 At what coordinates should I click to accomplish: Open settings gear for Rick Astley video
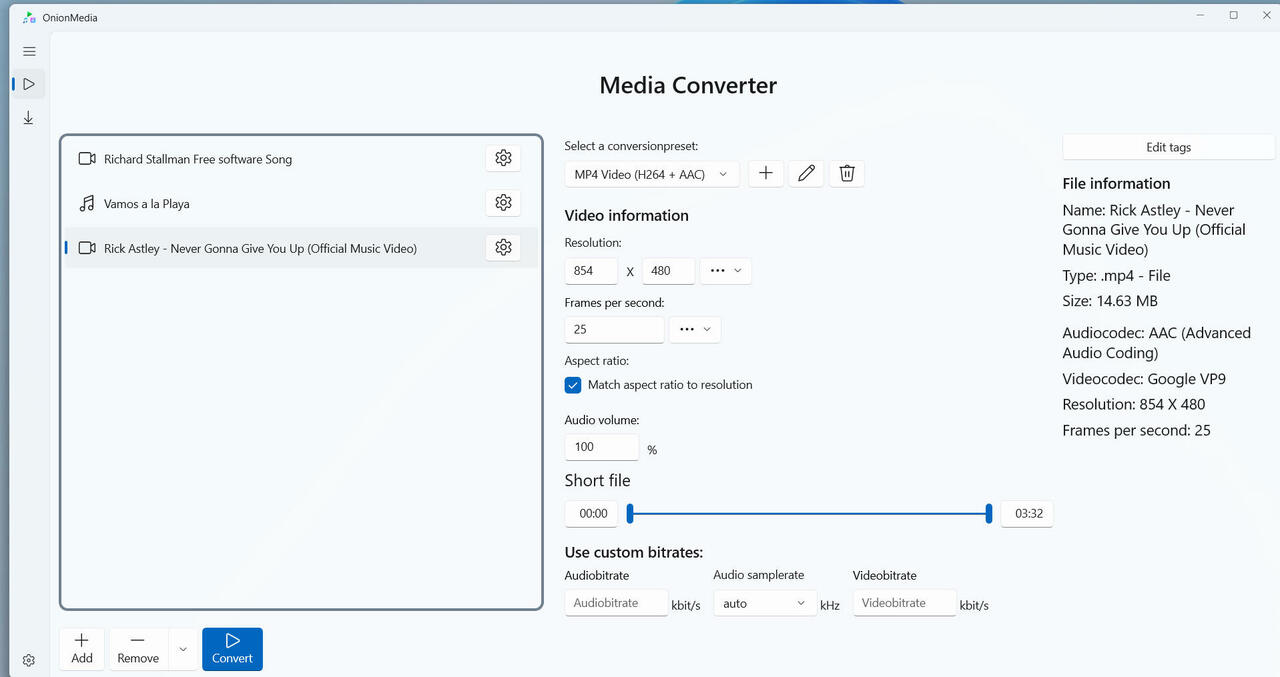(503, 248)
